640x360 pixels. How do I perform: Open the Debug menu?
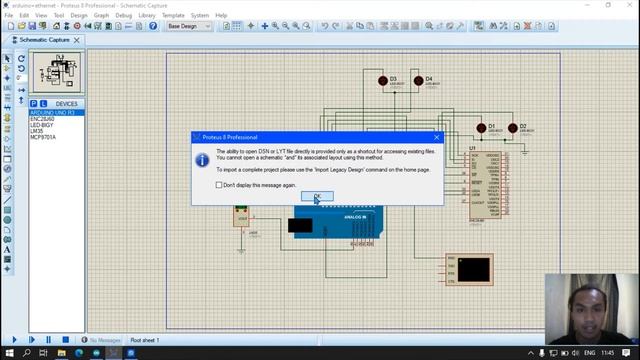point(123,16)
